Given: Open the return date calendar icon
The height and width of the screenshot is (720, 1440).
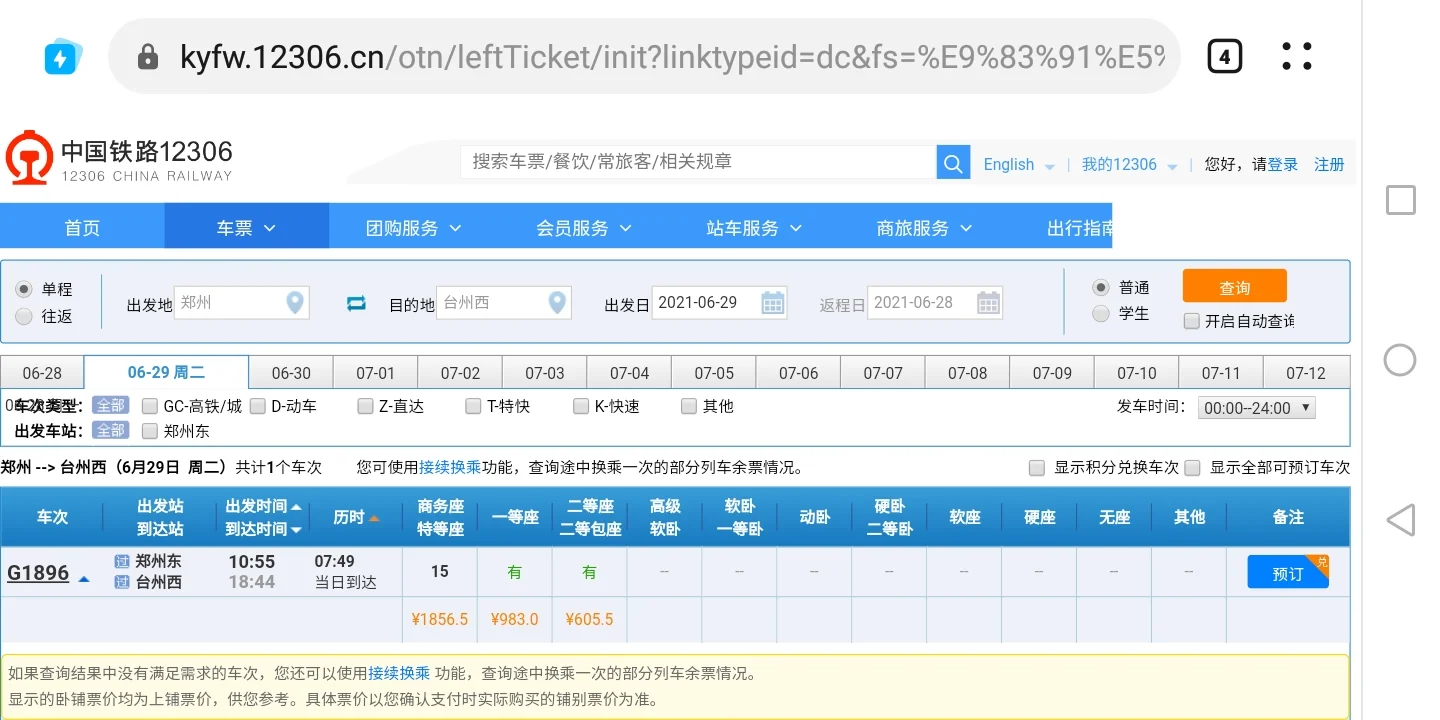Looking at the screenshot, I should click(988, 302).
